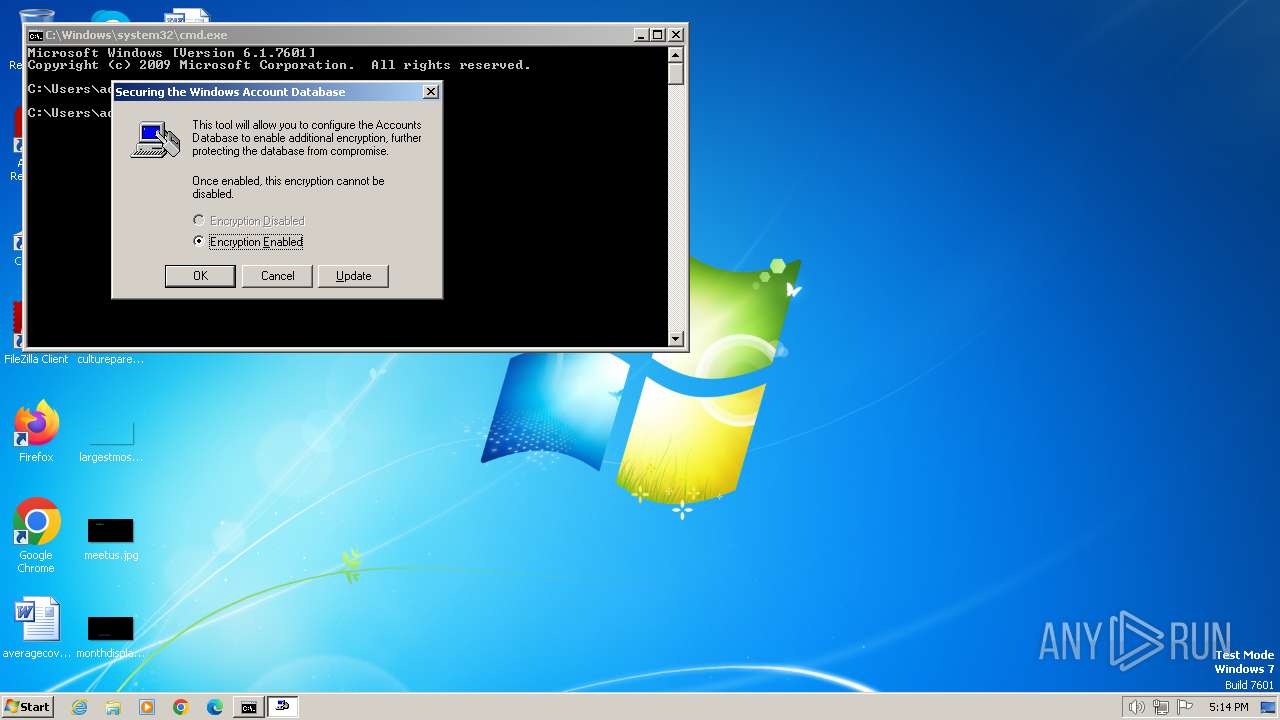
Task: Select the Google Chrome desktop shortcut
Action: pyautogui.click(x=36, y=536)
